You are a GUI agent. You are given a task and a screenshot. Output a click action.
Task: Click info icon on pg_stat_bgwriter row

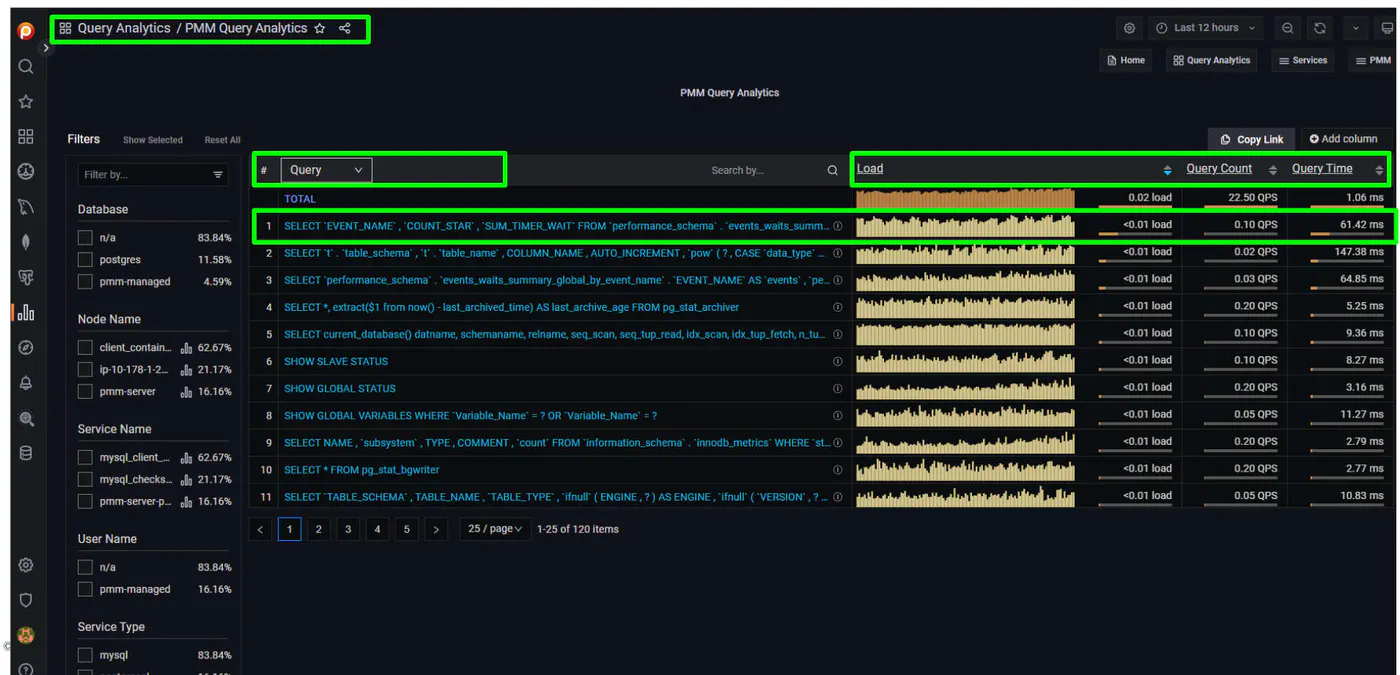[838, 469]
